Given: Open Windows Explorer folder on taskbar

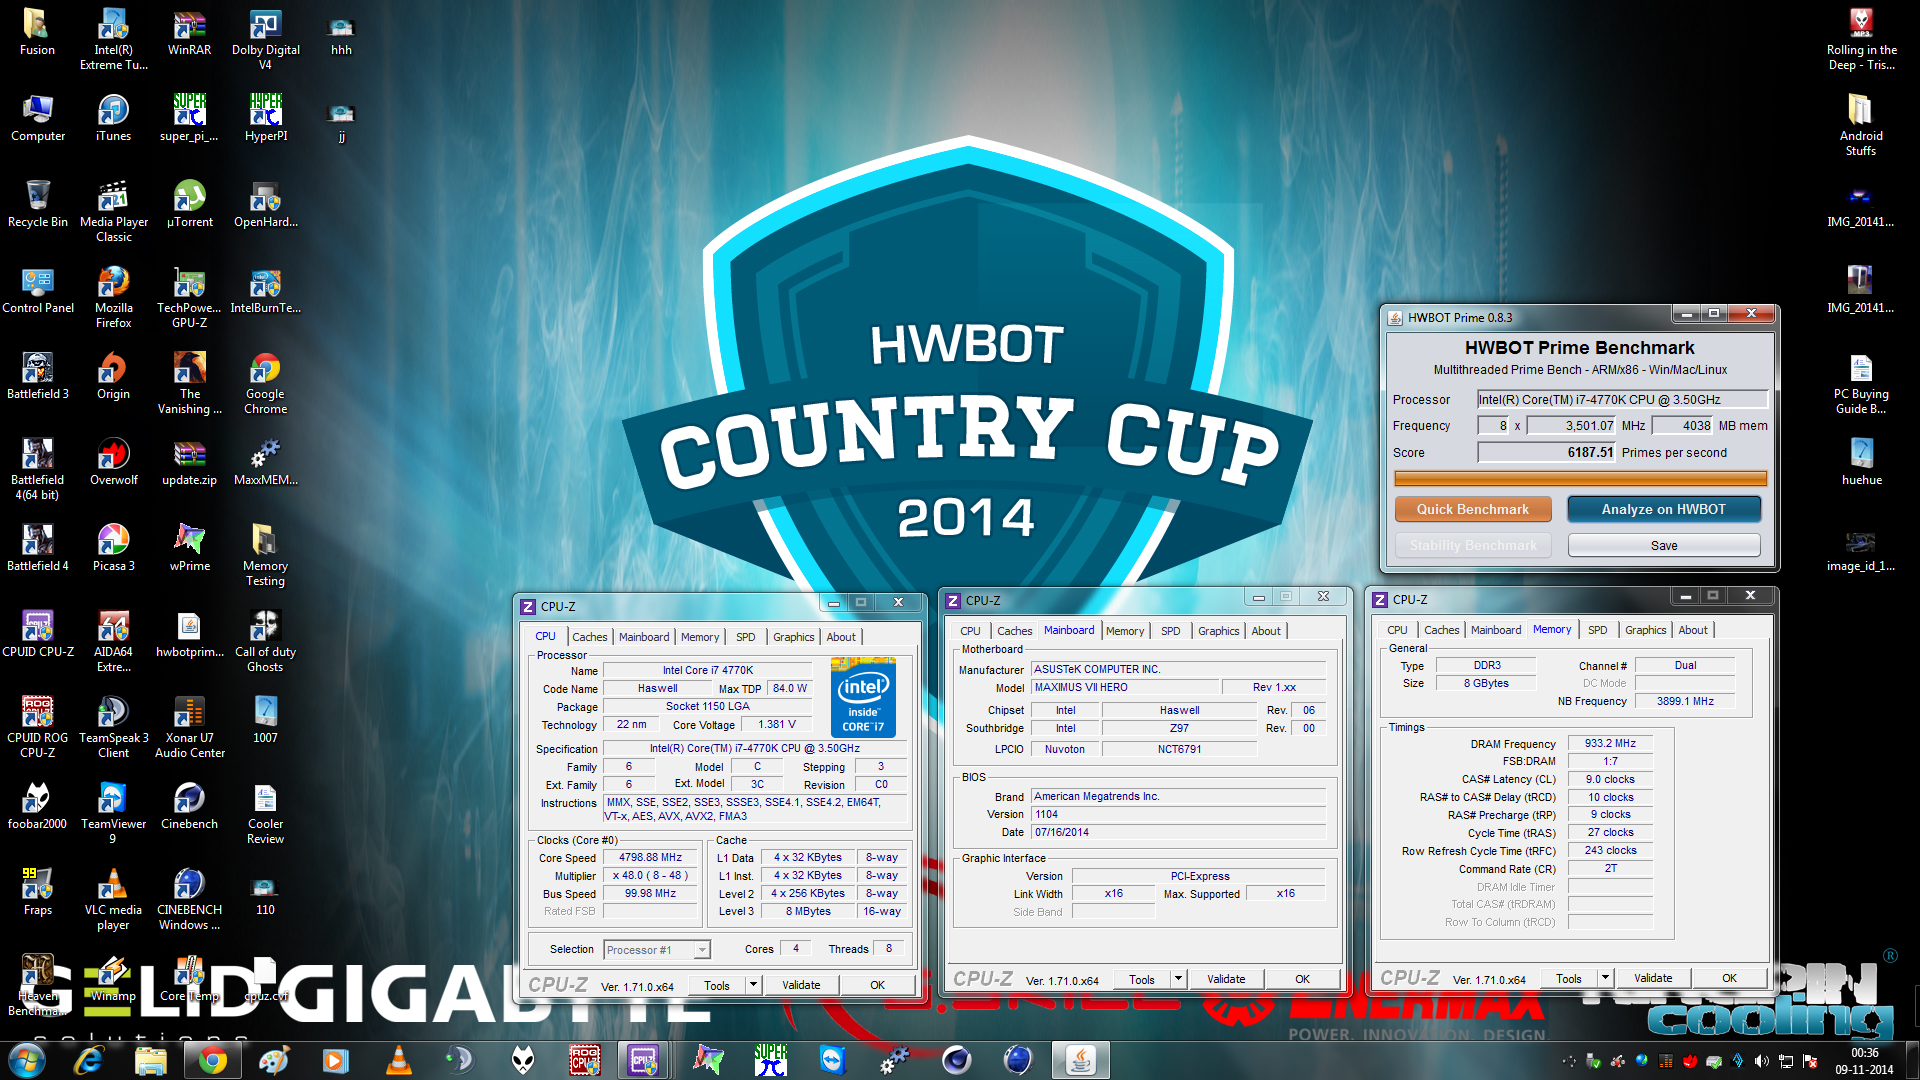Looking at the screenshot, I should tap(150, 1060).
